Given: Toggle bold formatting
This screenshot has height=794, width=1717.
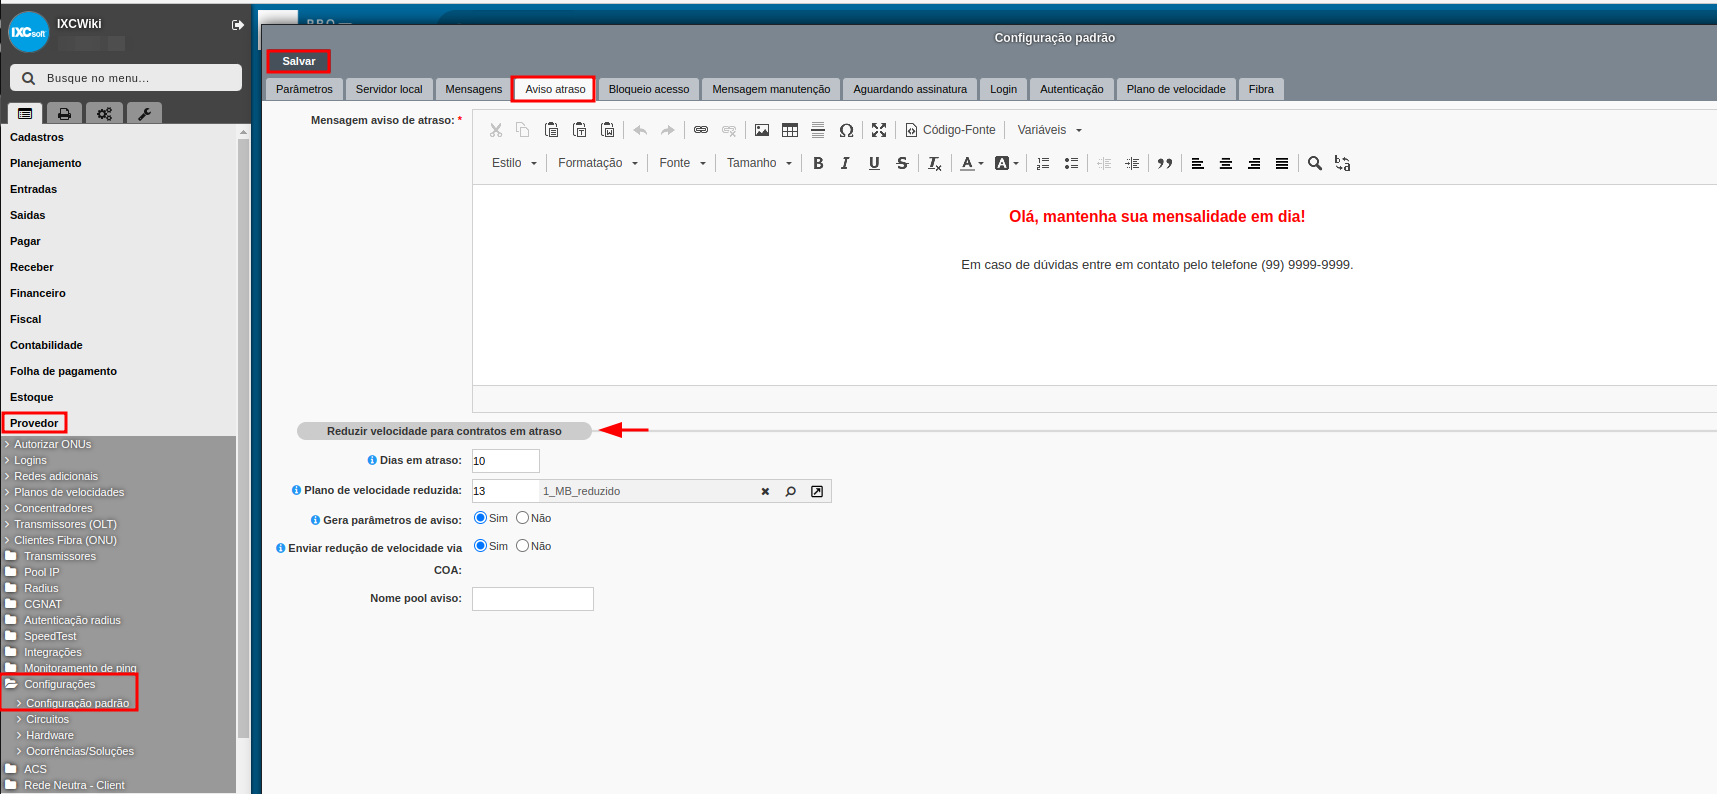Looking at the screenshot, I should point(818,163).
